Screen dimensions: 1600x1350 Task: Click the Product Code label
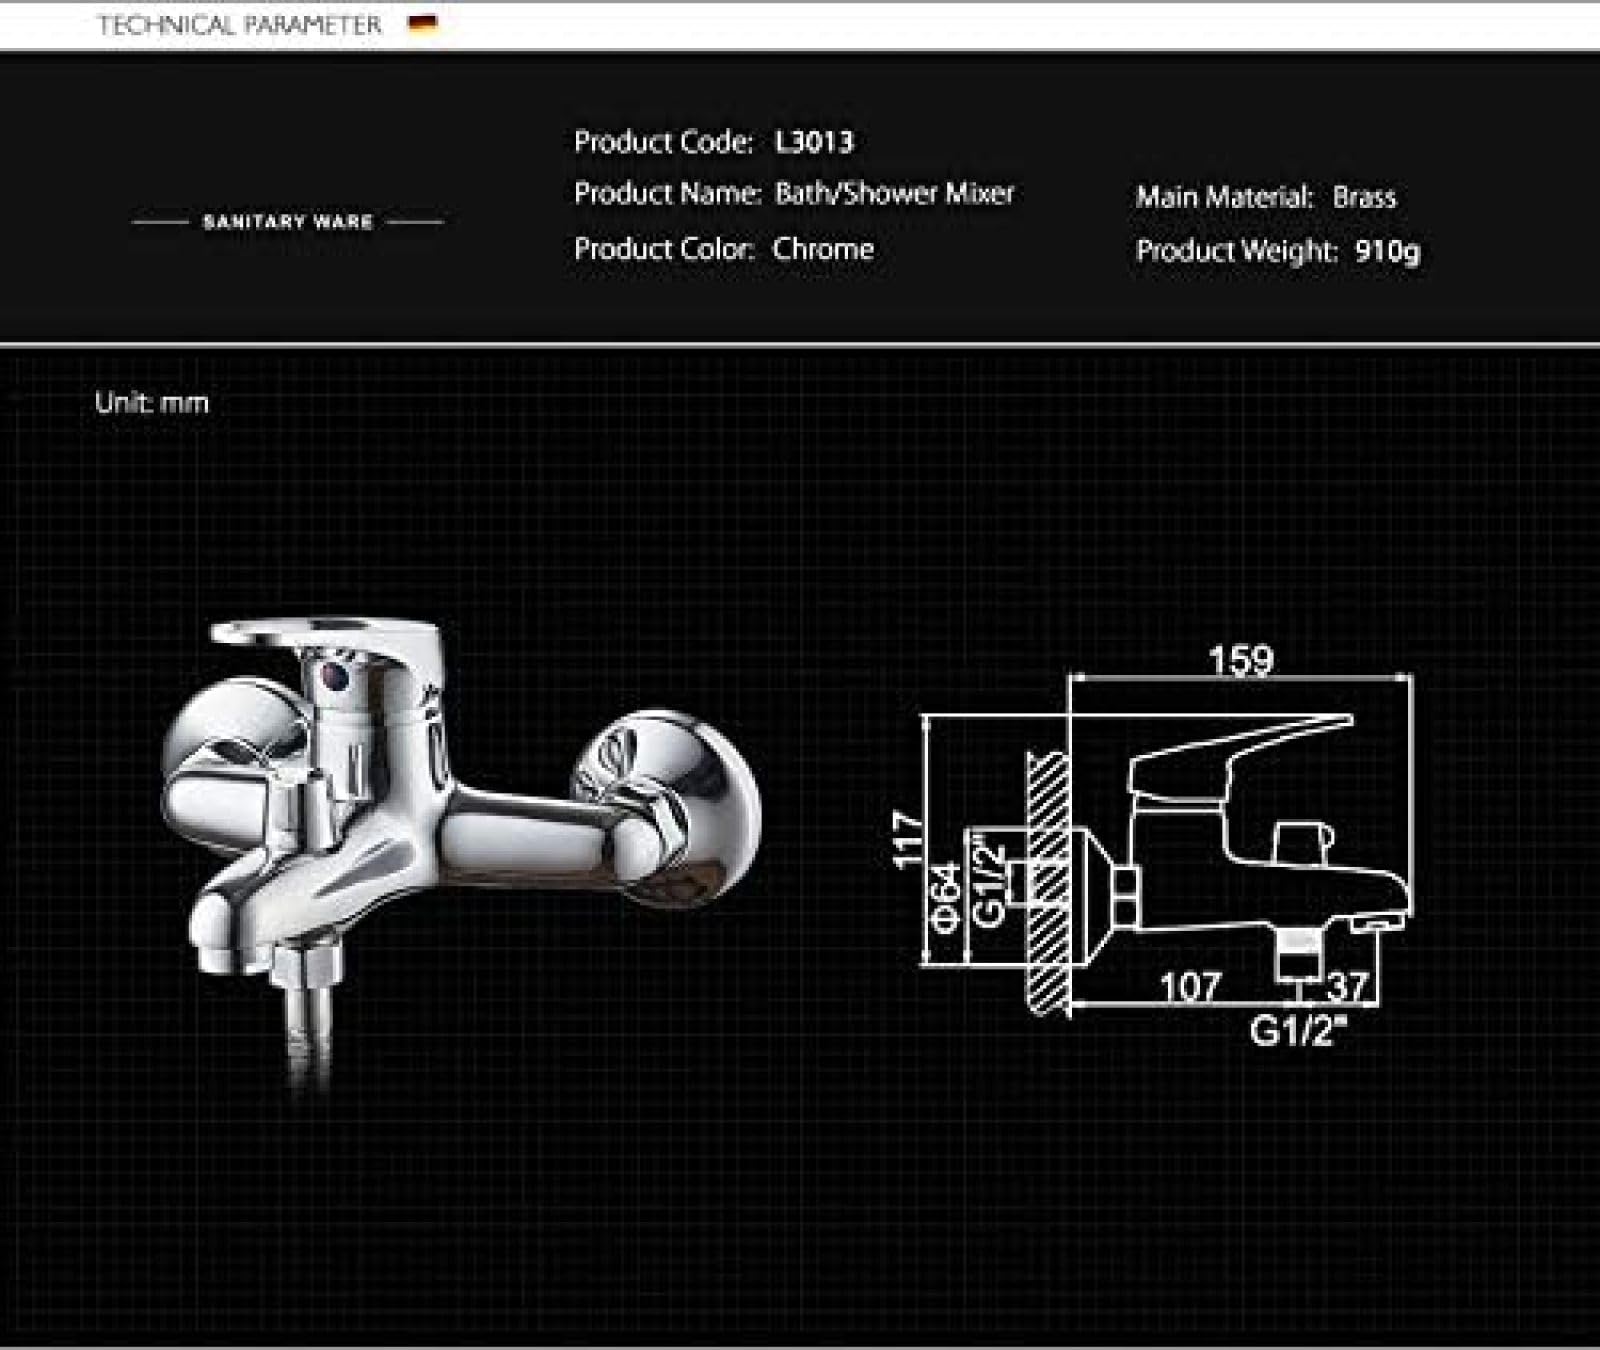pos(663,141)
